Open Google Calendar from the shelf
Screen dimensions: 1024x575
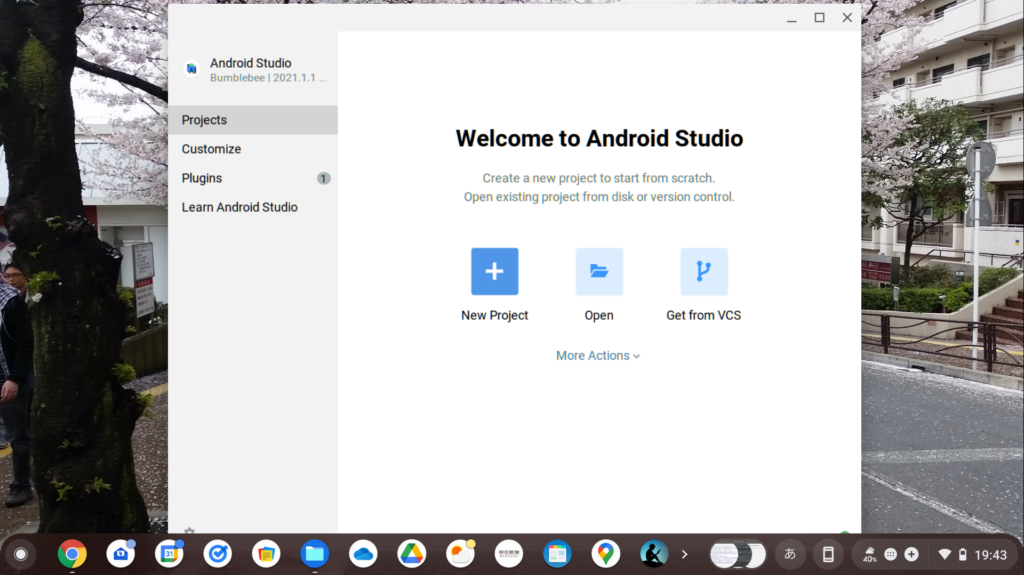(169, 554)
